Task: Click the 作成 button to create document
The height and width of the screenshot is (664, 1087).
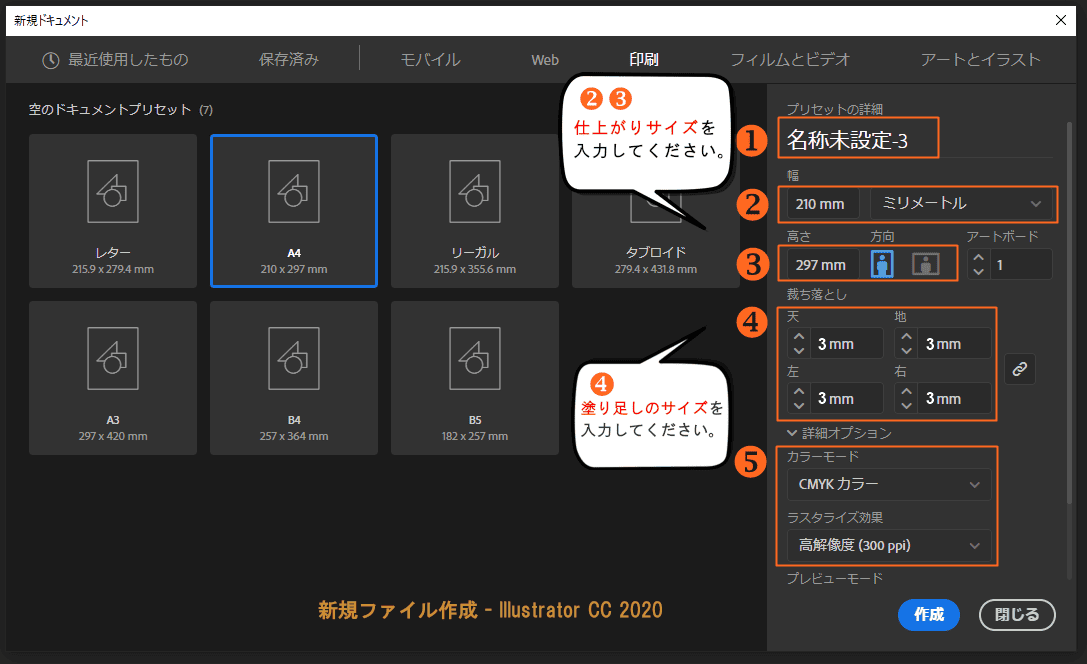Action: click(928, 615)
